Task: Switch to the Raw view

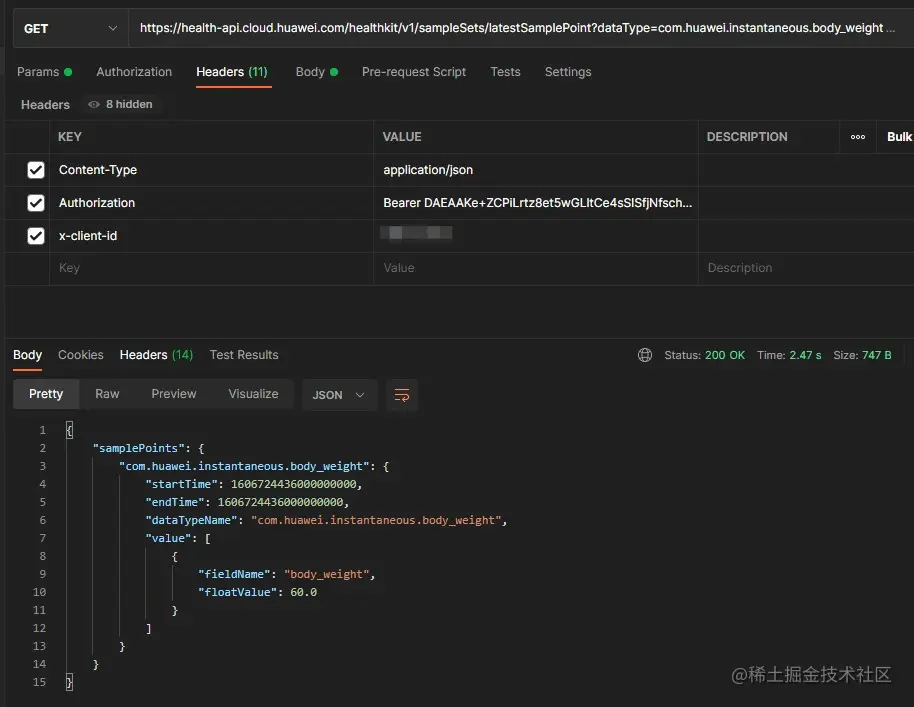Action: point(107,394)
